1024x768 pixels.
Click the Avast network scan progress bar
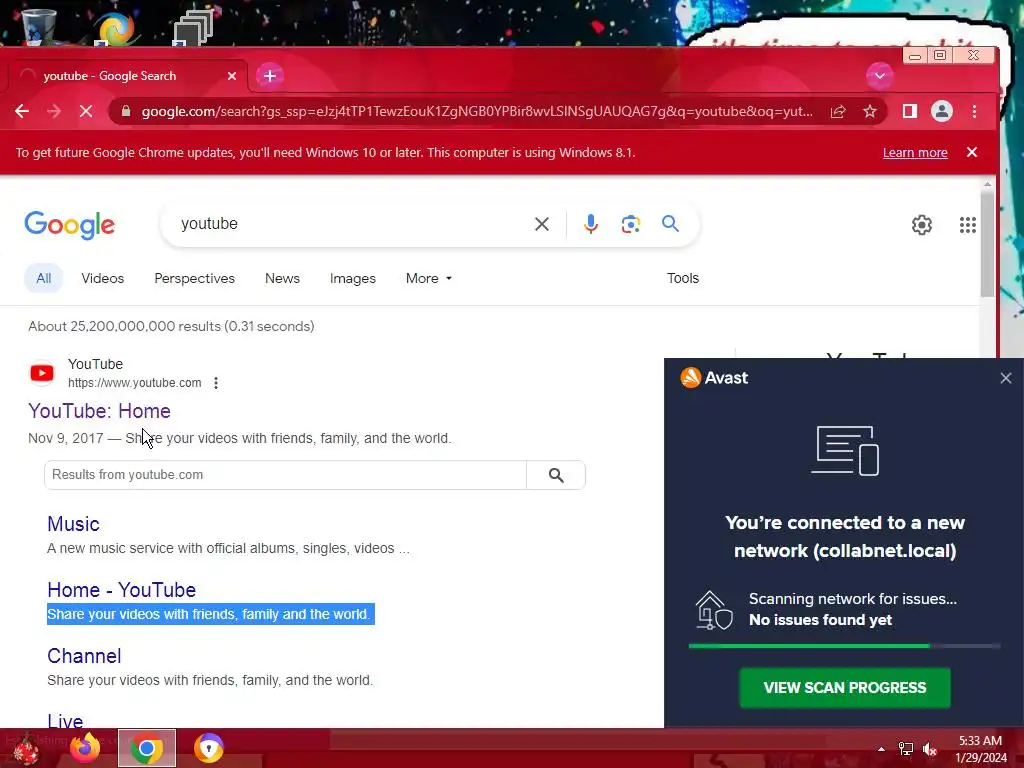844,646
